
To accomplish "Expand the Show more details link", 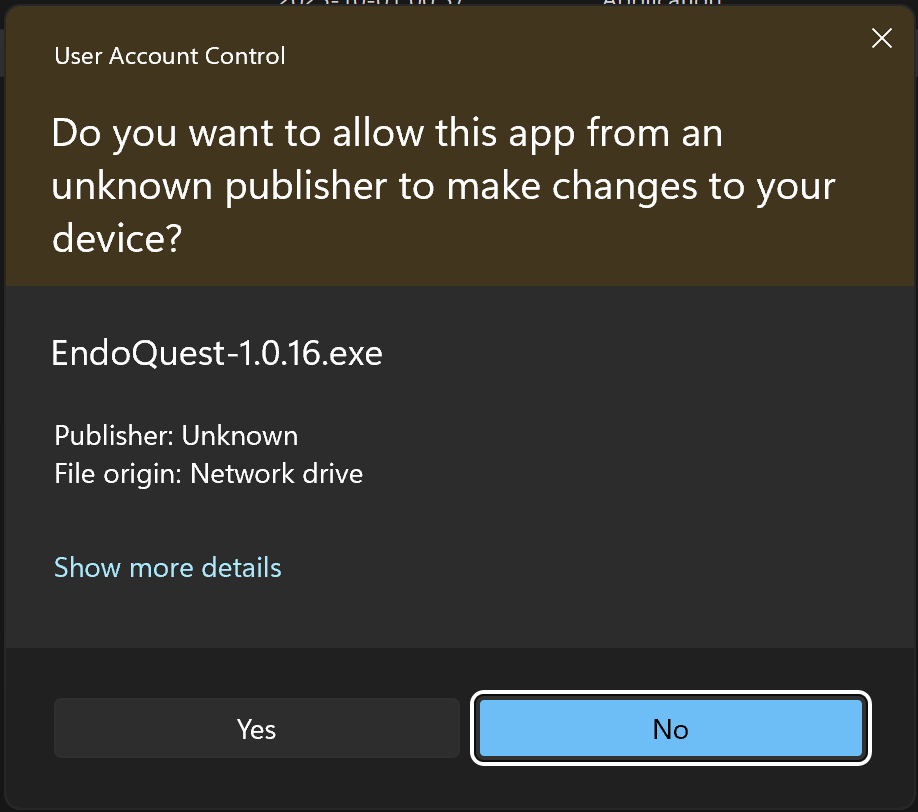I will tap(168, 568).
